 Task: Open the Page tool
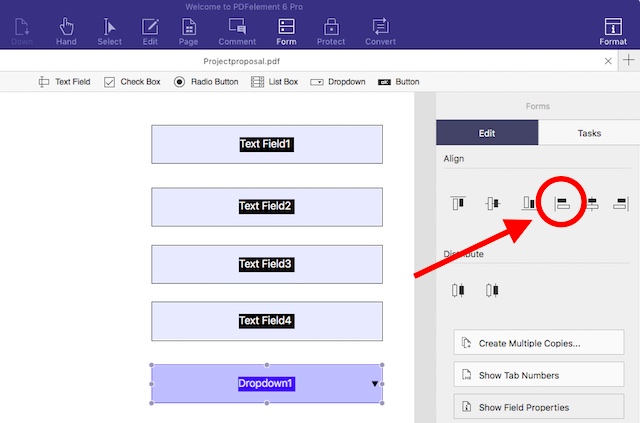(x=189, y=31)
